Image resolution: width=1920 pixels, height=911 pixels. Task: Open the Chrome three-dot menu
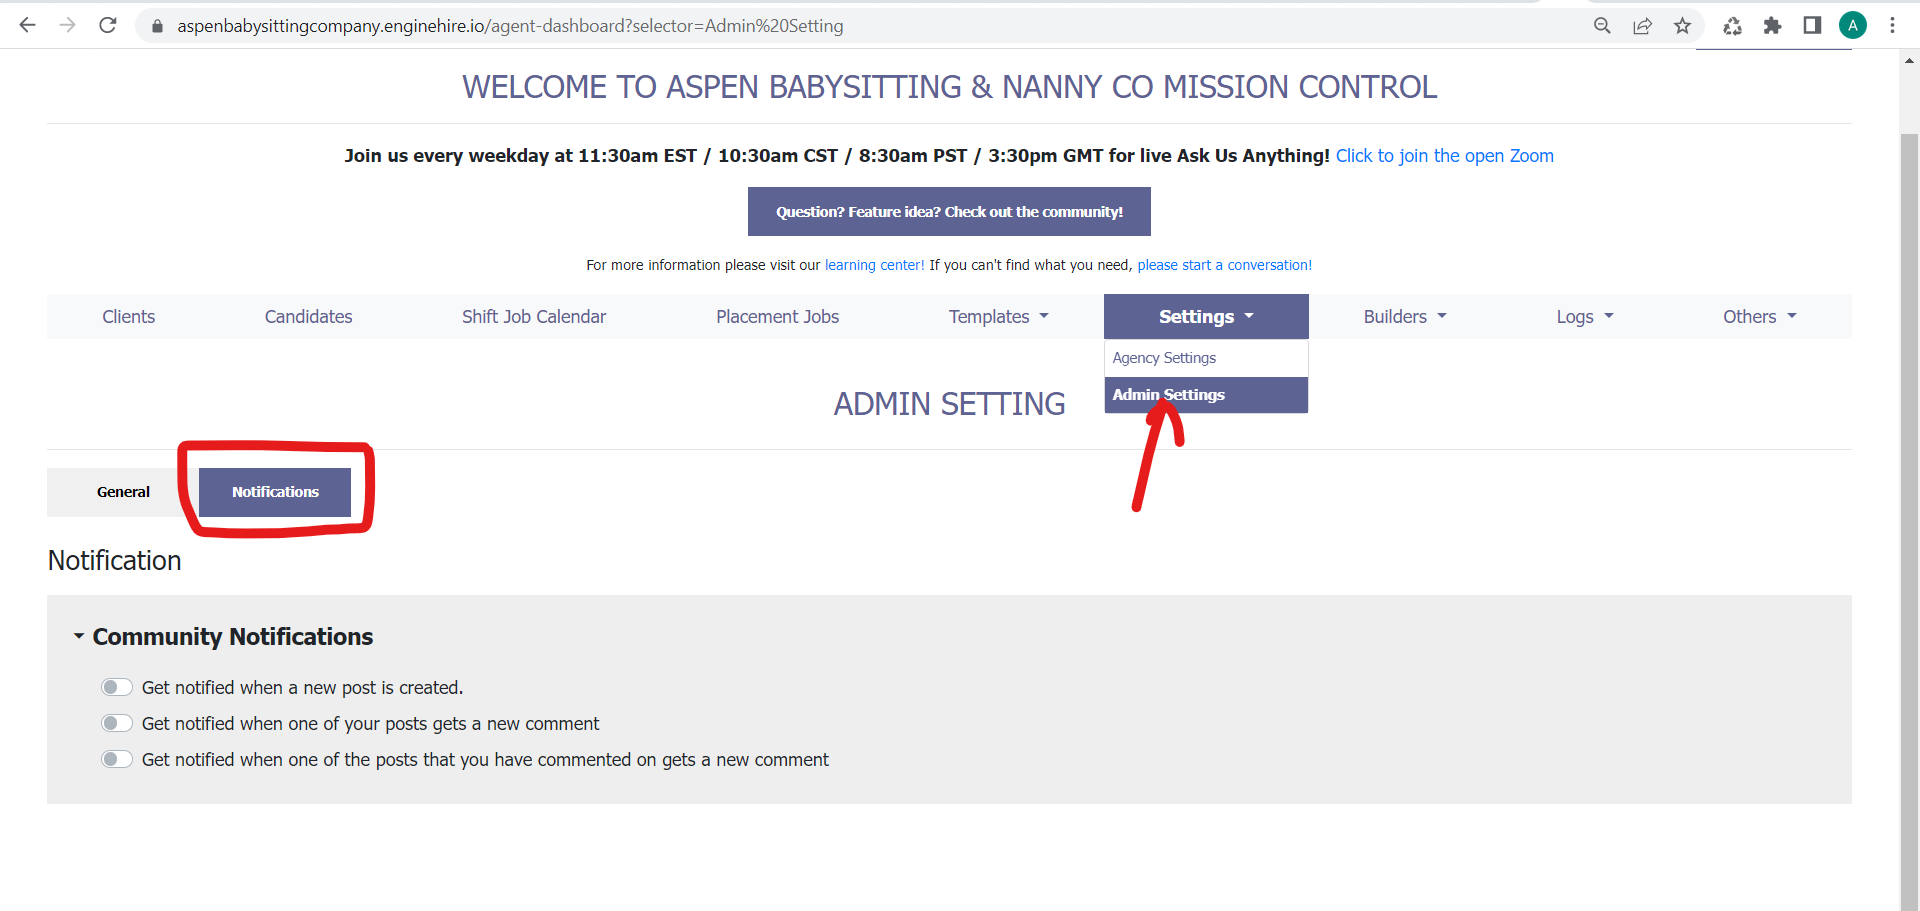pos(1892,26)
